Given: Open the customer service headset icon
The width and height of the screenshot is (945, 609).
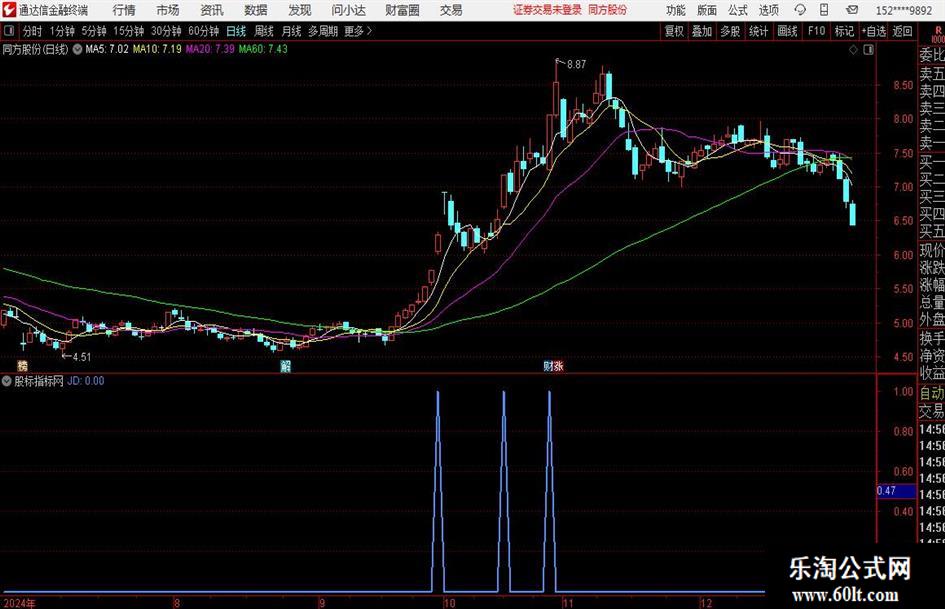Looking at the screenshot, I should [x=800, y=10].
